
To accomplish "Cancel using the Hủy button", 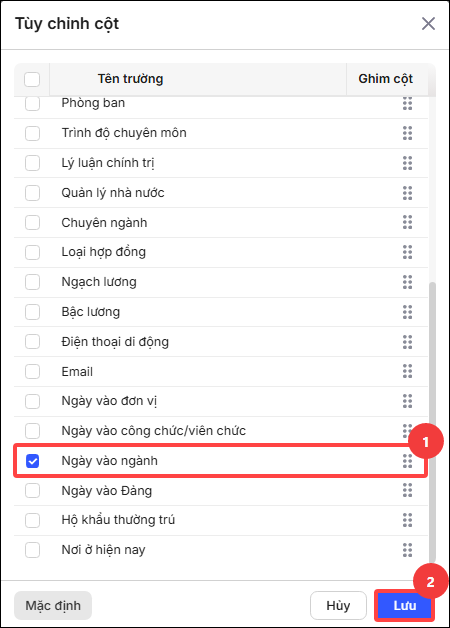I will click(338, 605).
